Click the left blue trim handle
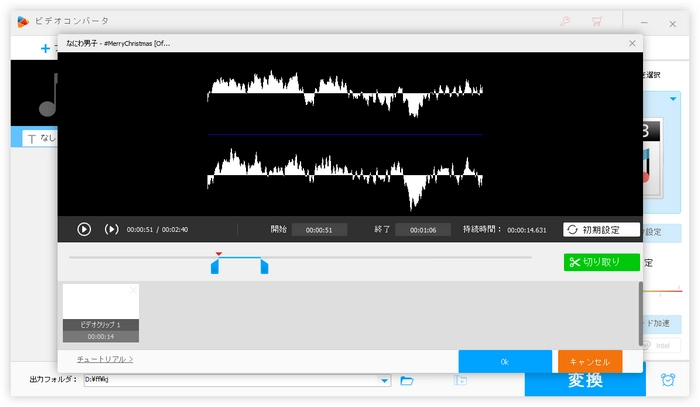Screen dimensions: 700x407 [214, 267]
